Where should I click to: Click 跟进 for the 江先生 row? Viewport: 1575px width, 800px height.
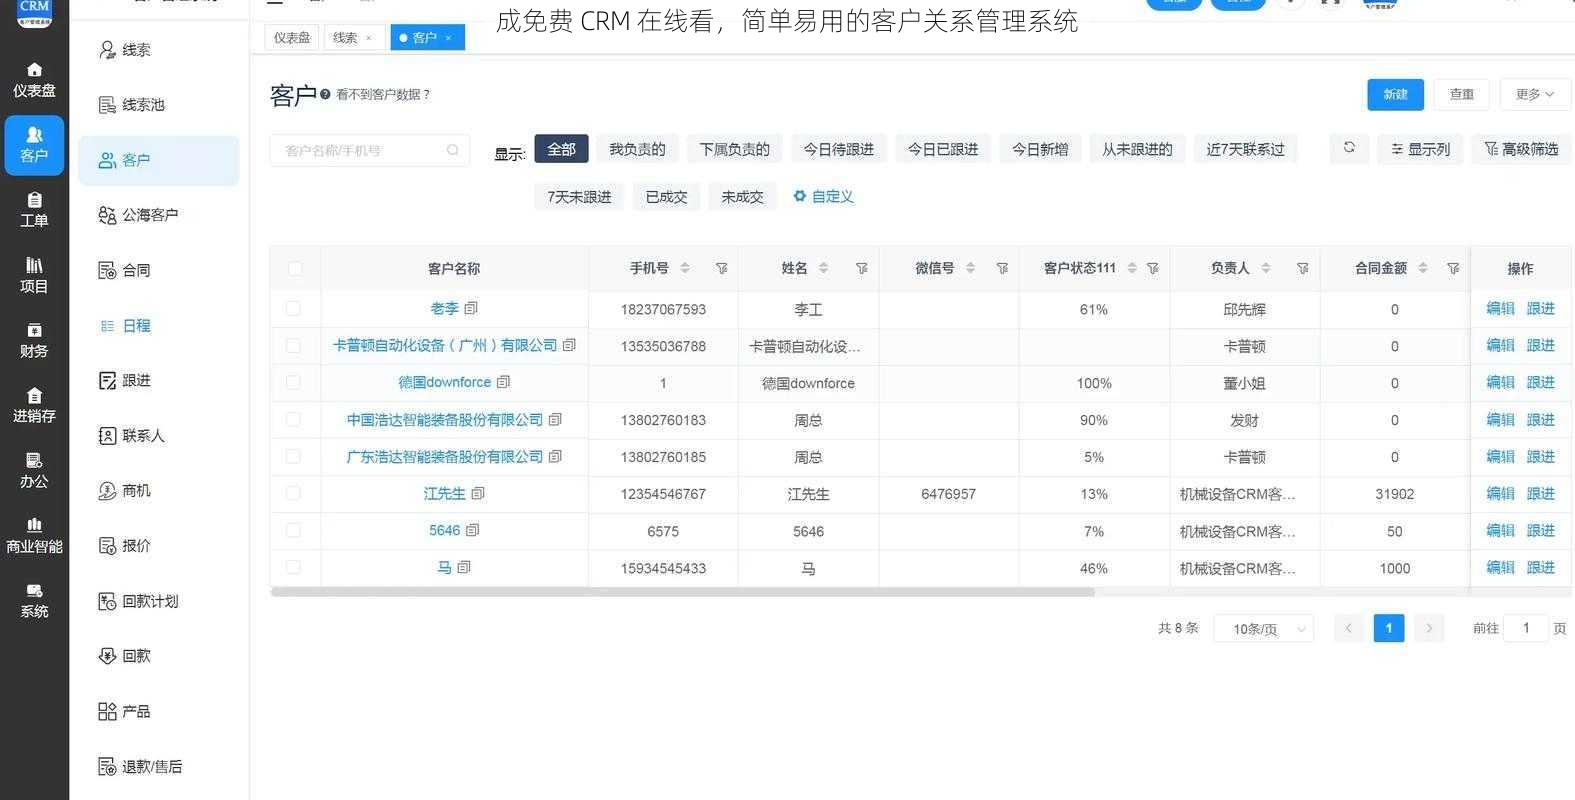click(1540, 493)
